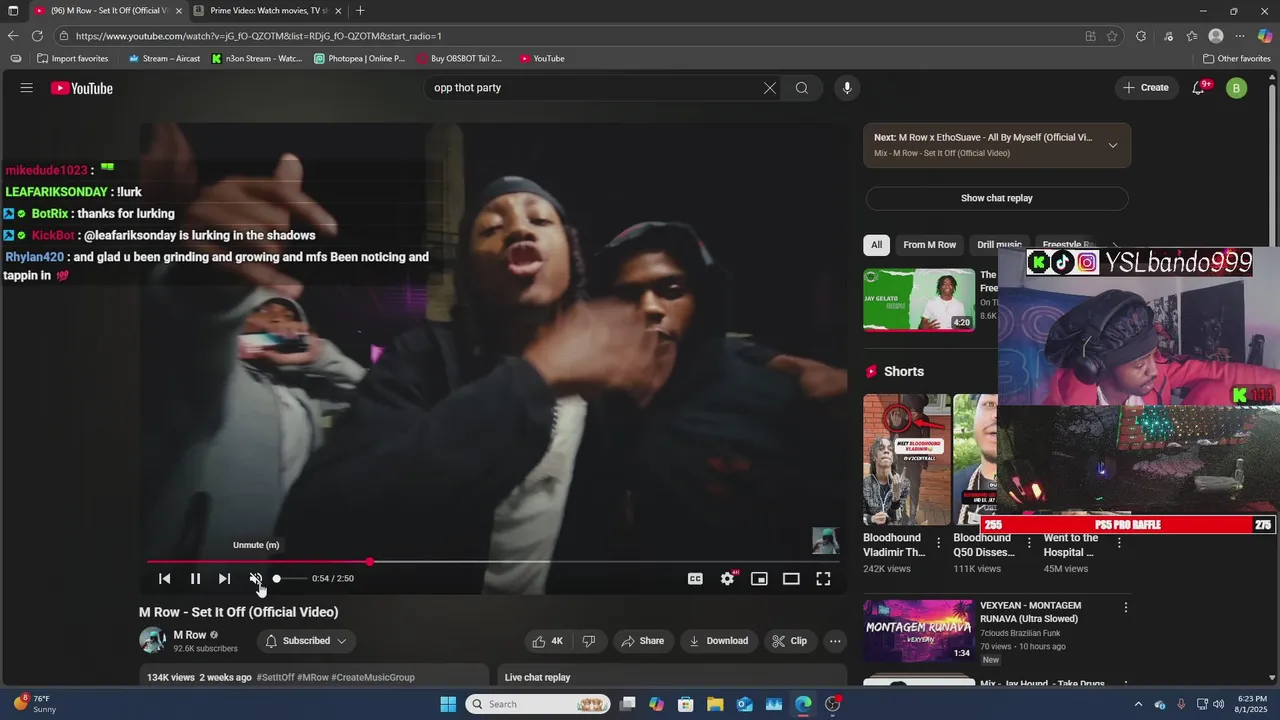Expand the Mix playlist panel chevron
This screenshot has width=1280, height=720.
[x=1113, y=145]
